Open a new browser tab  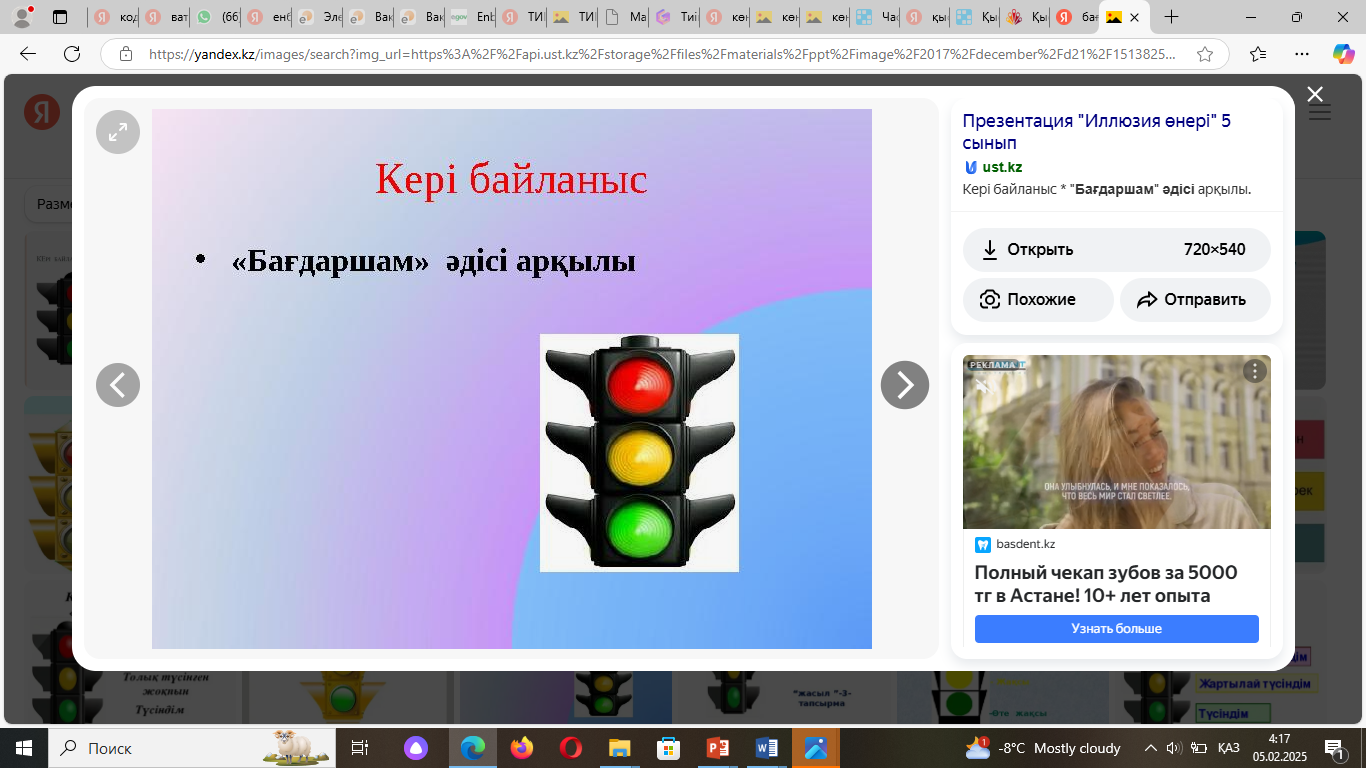[1172, 17]
